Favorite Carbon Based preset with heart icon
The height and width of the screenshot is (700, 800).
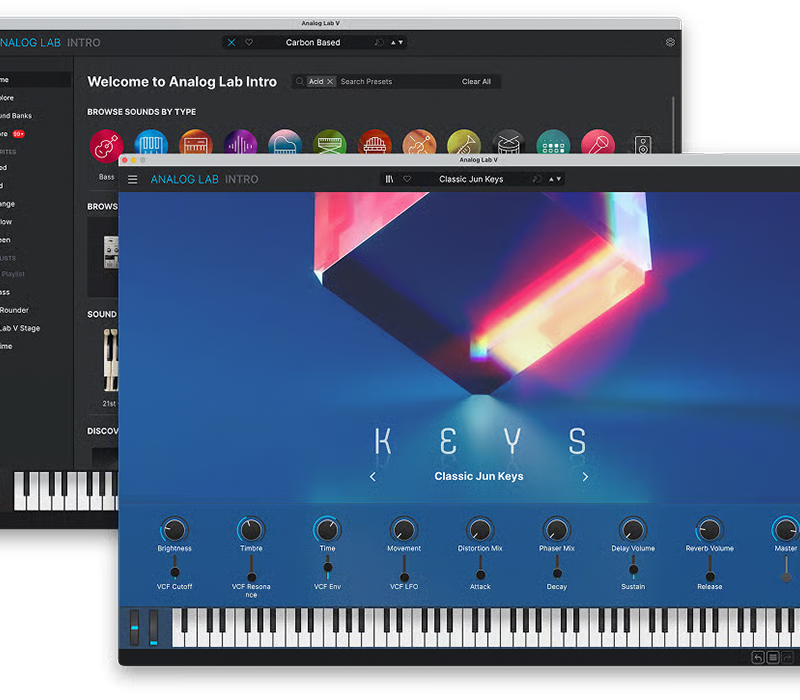click(x=249, y=42)
